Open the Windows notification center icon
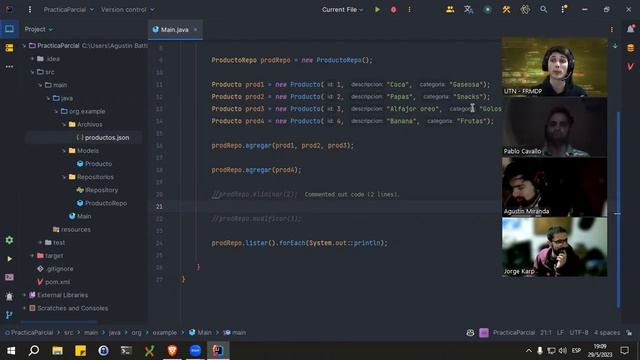This screenshot has height=360, width=640. coord(624,351)
